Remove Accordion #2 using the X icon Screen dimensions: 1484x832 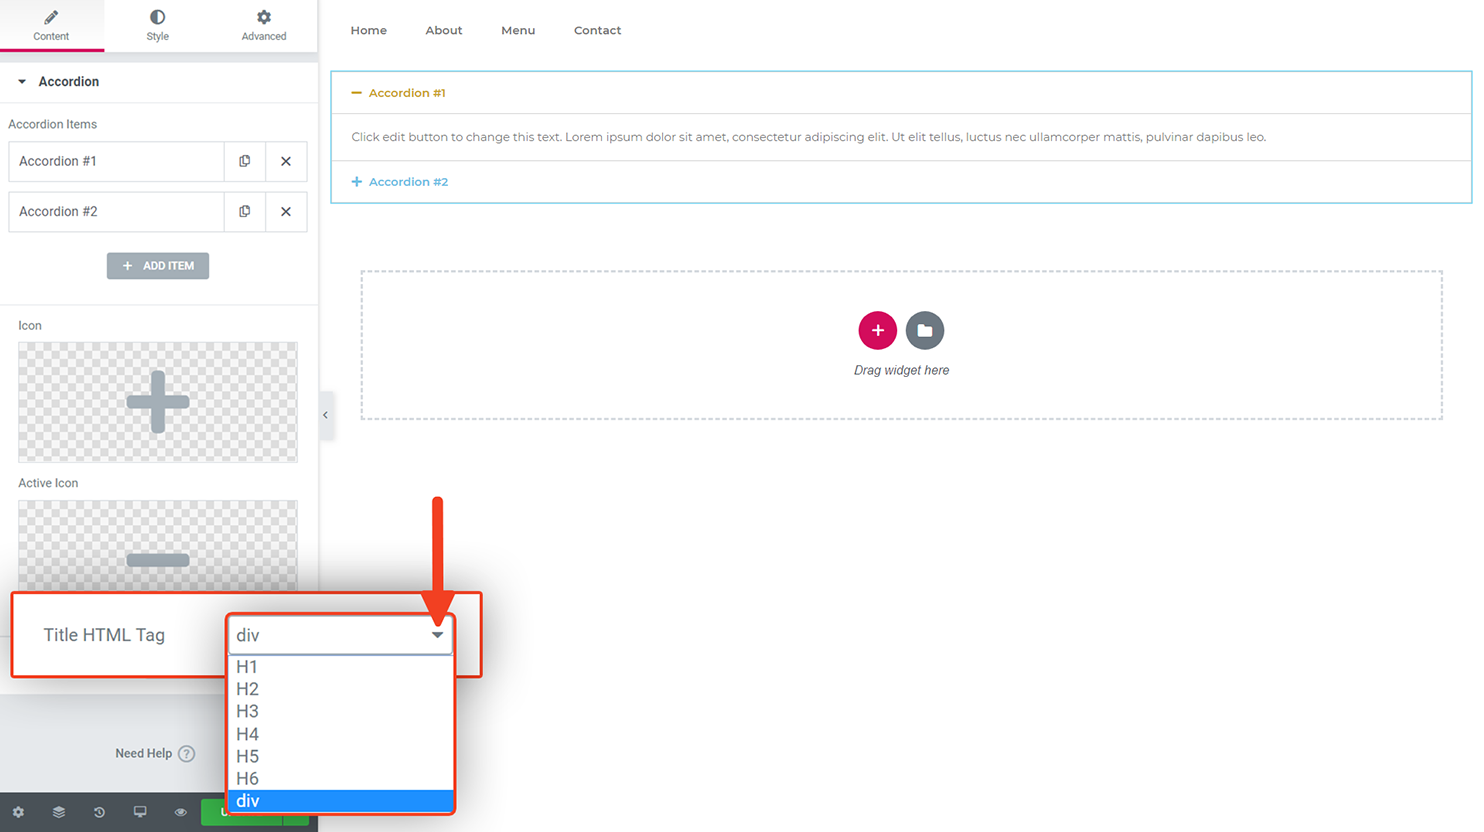(286, 211)
